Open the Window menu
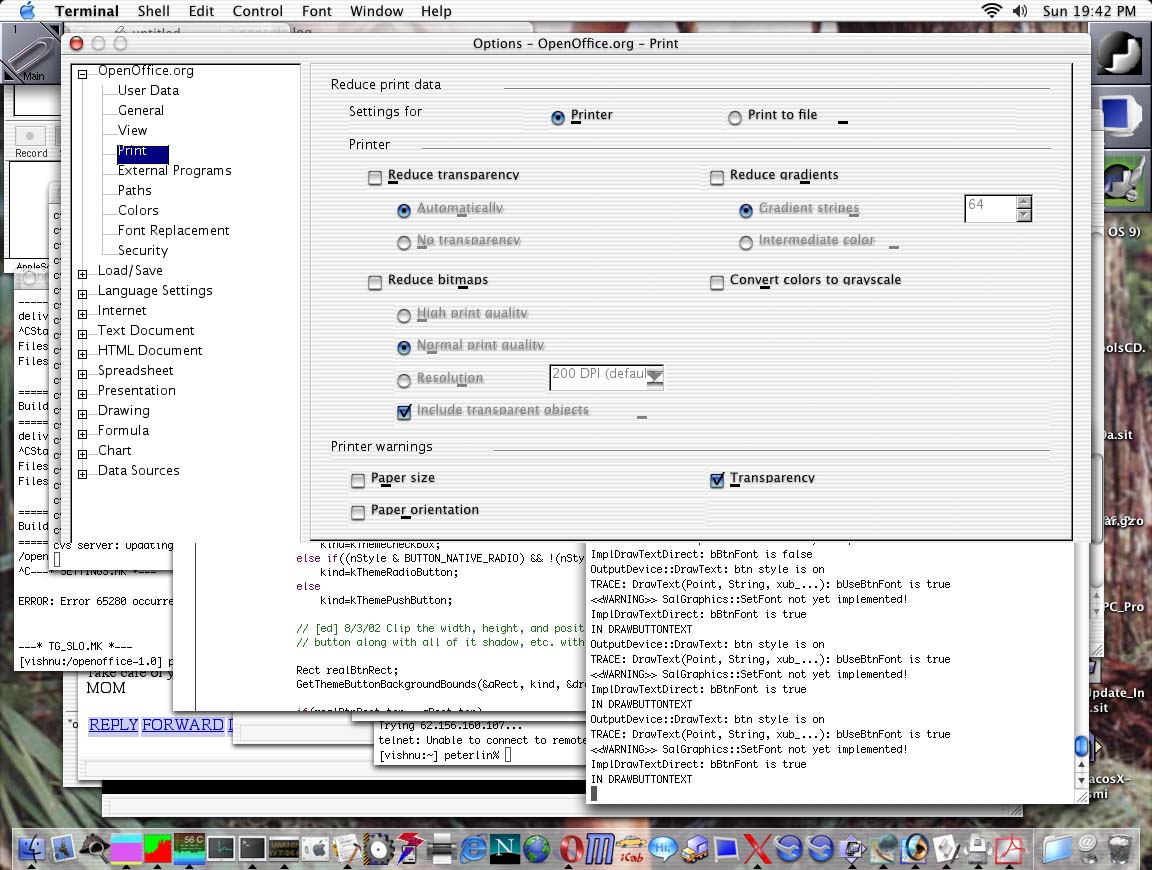Screen dimensions: 1152x870 pyautogui.click(x=377, y=11)
